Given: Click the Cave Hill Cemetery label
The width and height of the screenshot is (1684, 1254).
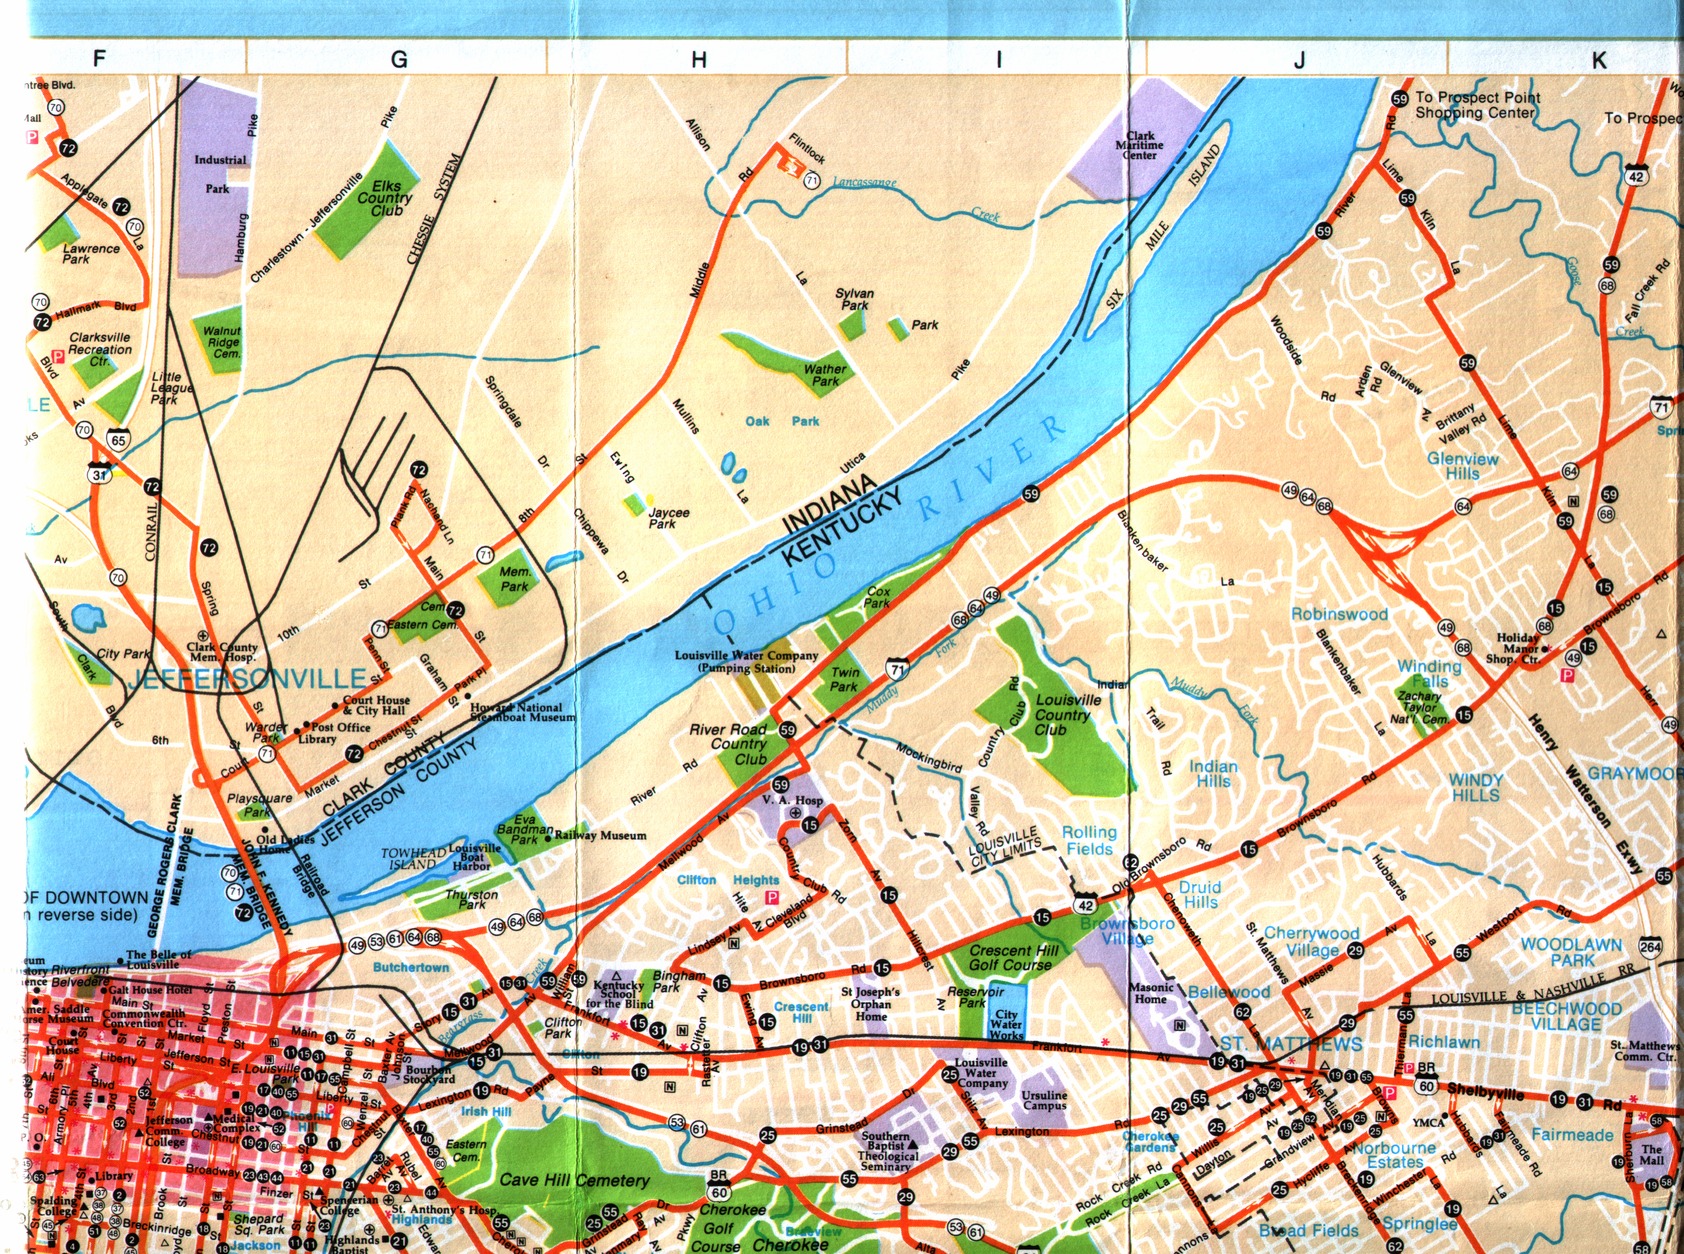Looking at the screenshot, I should coord(573,1180).
